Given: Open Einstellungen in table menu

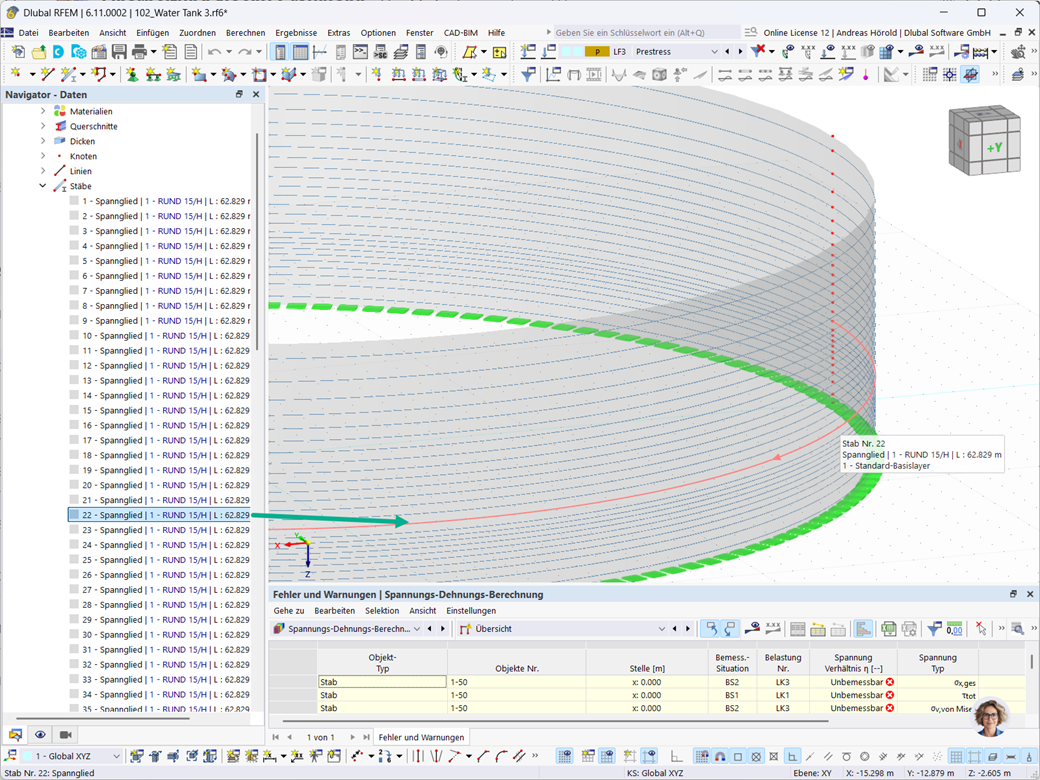Looking at the screenshot, I should pos(471,611).
